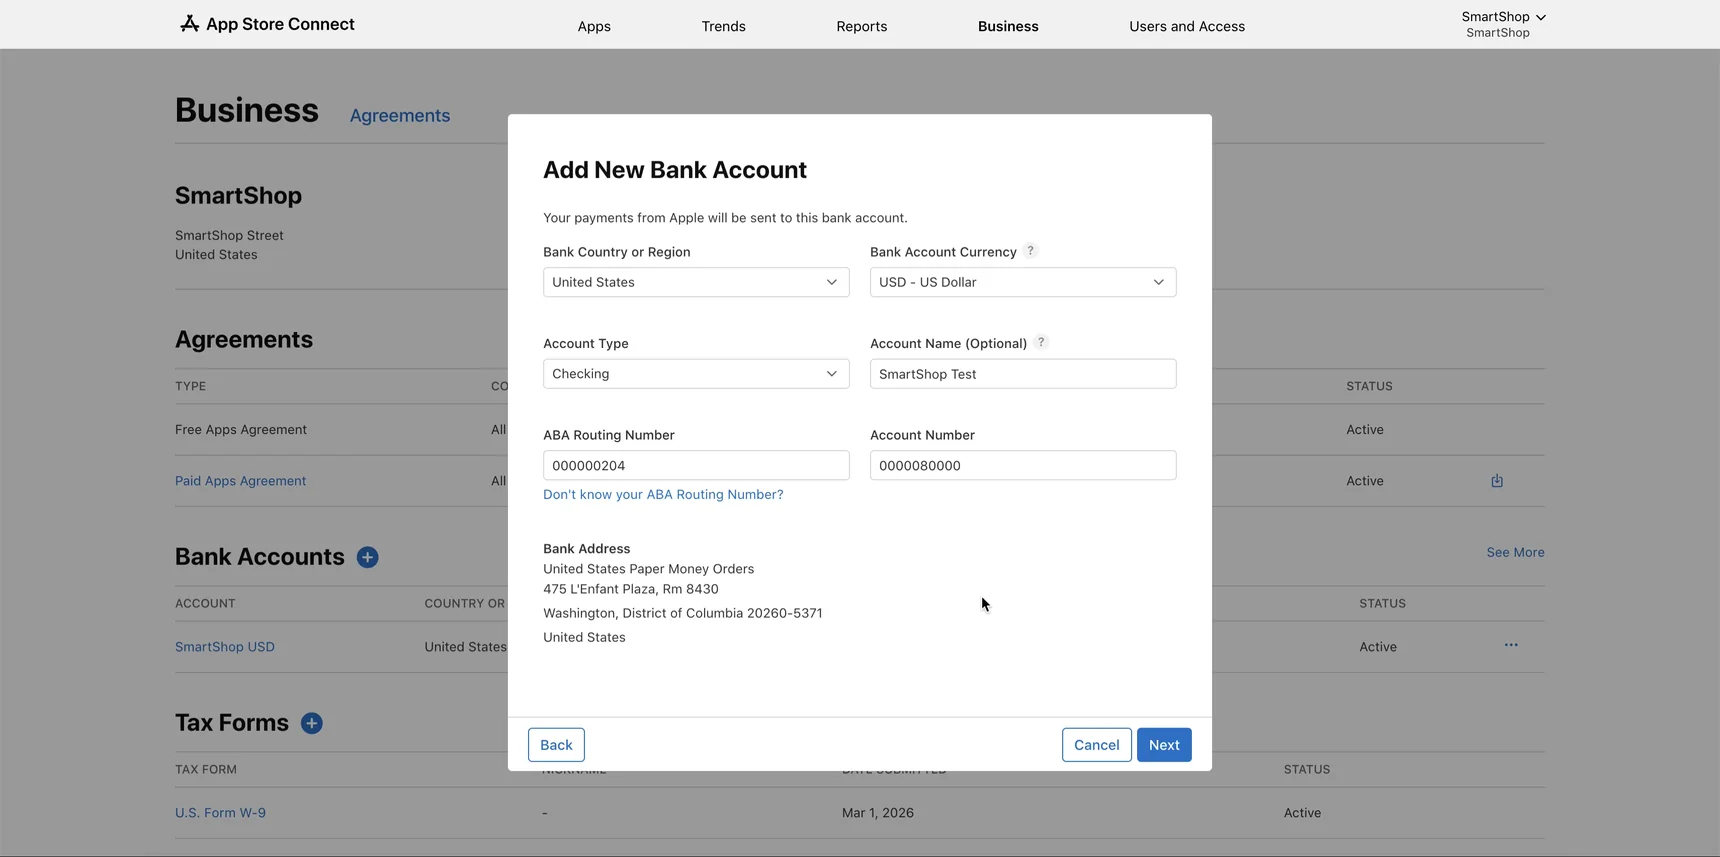Open the Bank Account Currency dropdown
The width and height of the screenshot is (1720, 857).
point(1023,282)
